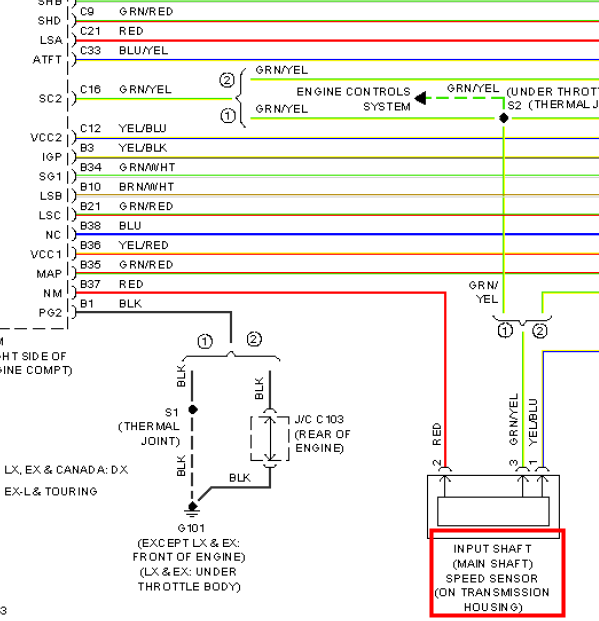This screenshot has width=599, height=621.
Task: Click the circled 1 above S1 BLK wire
Action: (205, 342)
